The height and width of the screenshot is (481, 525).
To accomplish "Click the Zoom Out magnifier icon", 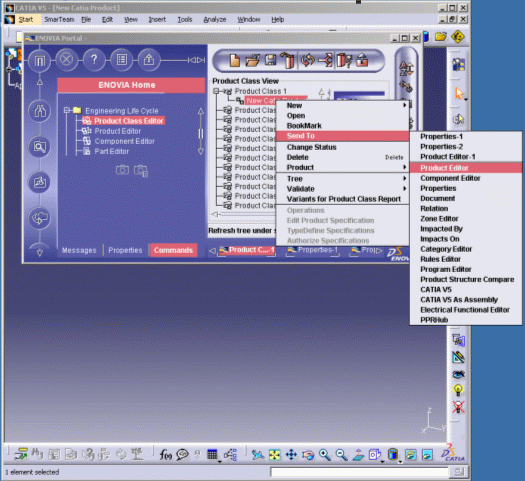I will 341,455.
